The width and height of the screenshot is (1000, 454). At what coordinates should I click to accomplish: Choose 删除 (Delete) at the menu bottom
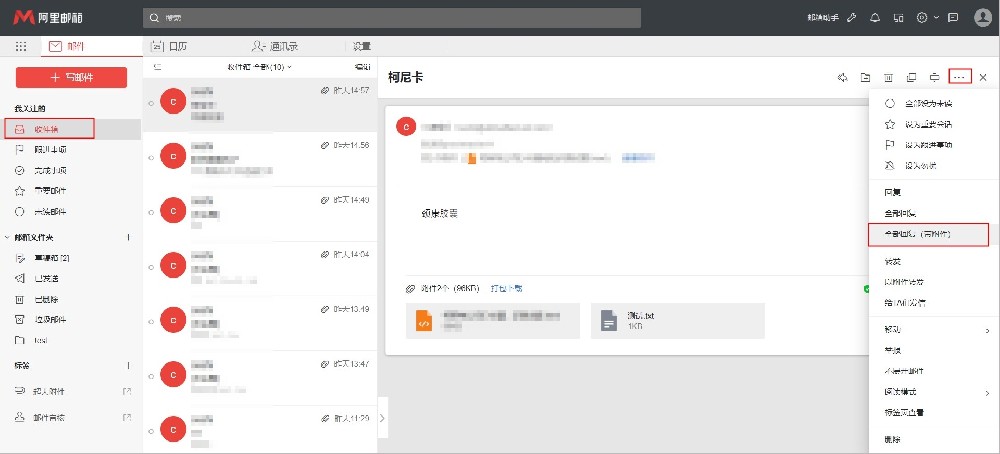892,439
